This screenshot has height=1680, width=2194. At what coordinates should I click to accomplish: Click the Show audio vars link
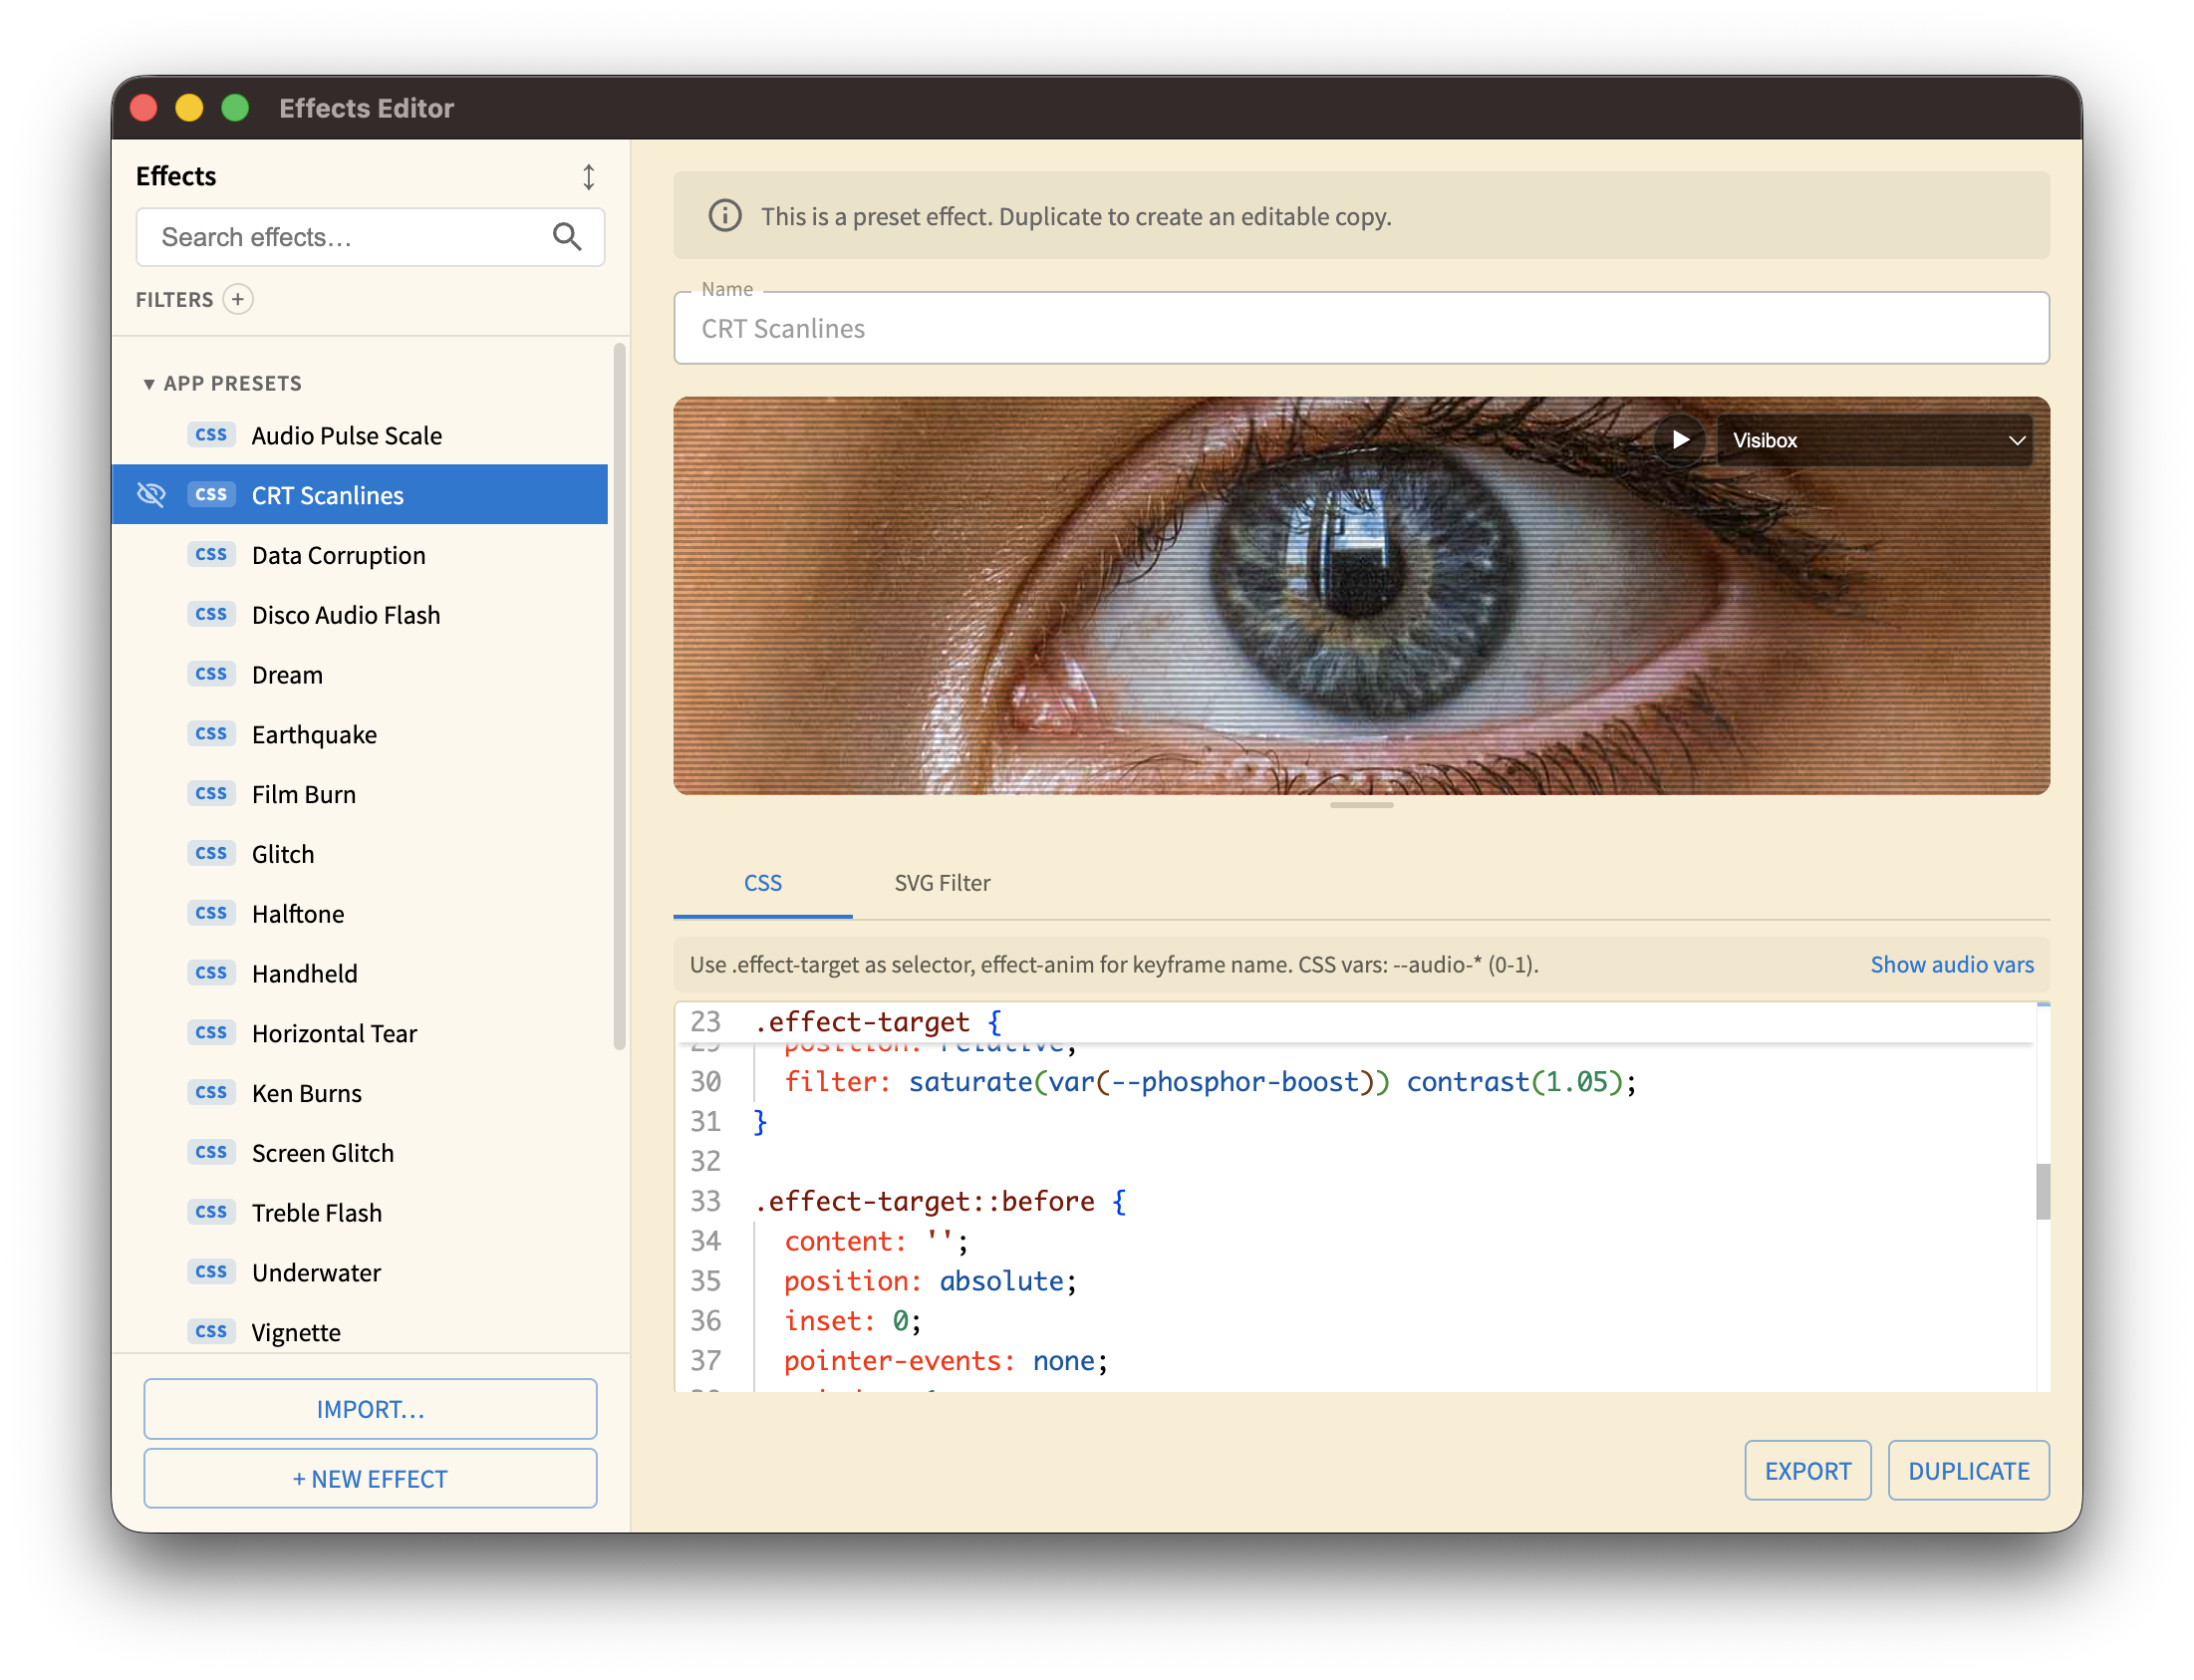tap(1951, 964)
